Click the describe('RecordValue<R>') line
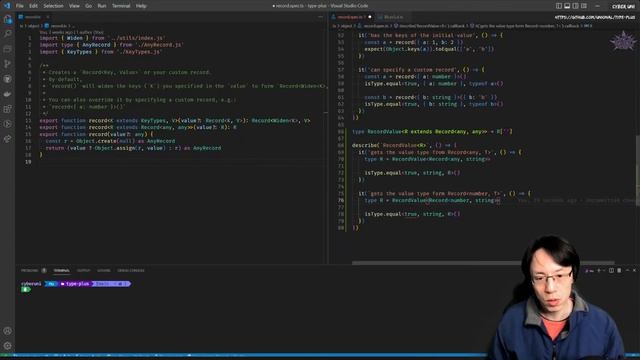Viewport: 640px width, 360px height. click(x=404, y=145)
